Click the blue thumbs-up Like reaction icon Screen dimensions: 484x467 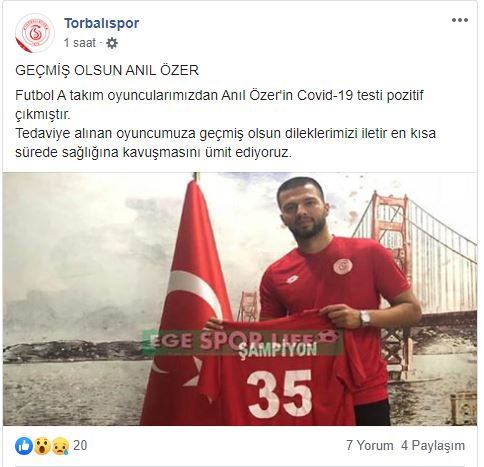click(x=24, y=446)
